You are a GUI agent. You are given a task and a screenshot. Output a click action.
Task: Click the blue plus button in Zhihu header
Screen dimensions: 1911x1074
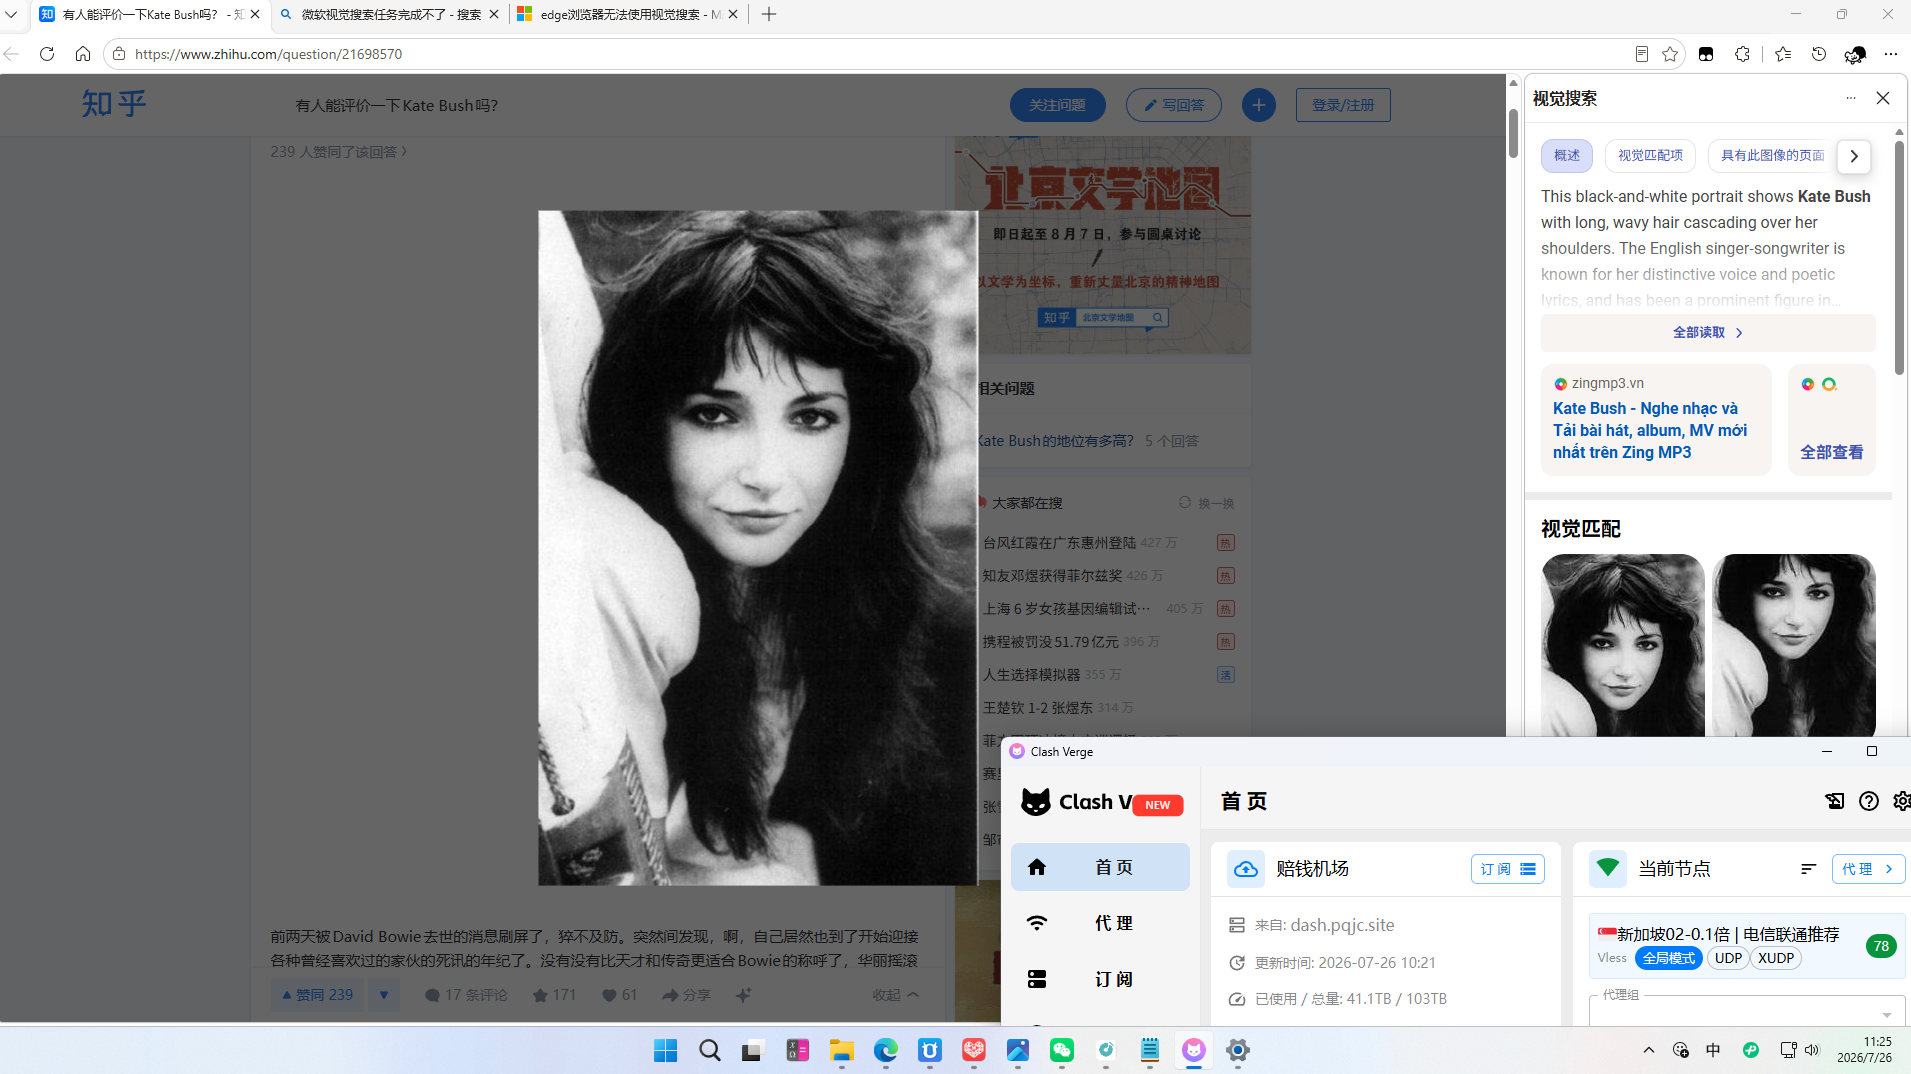(1258, 105)
